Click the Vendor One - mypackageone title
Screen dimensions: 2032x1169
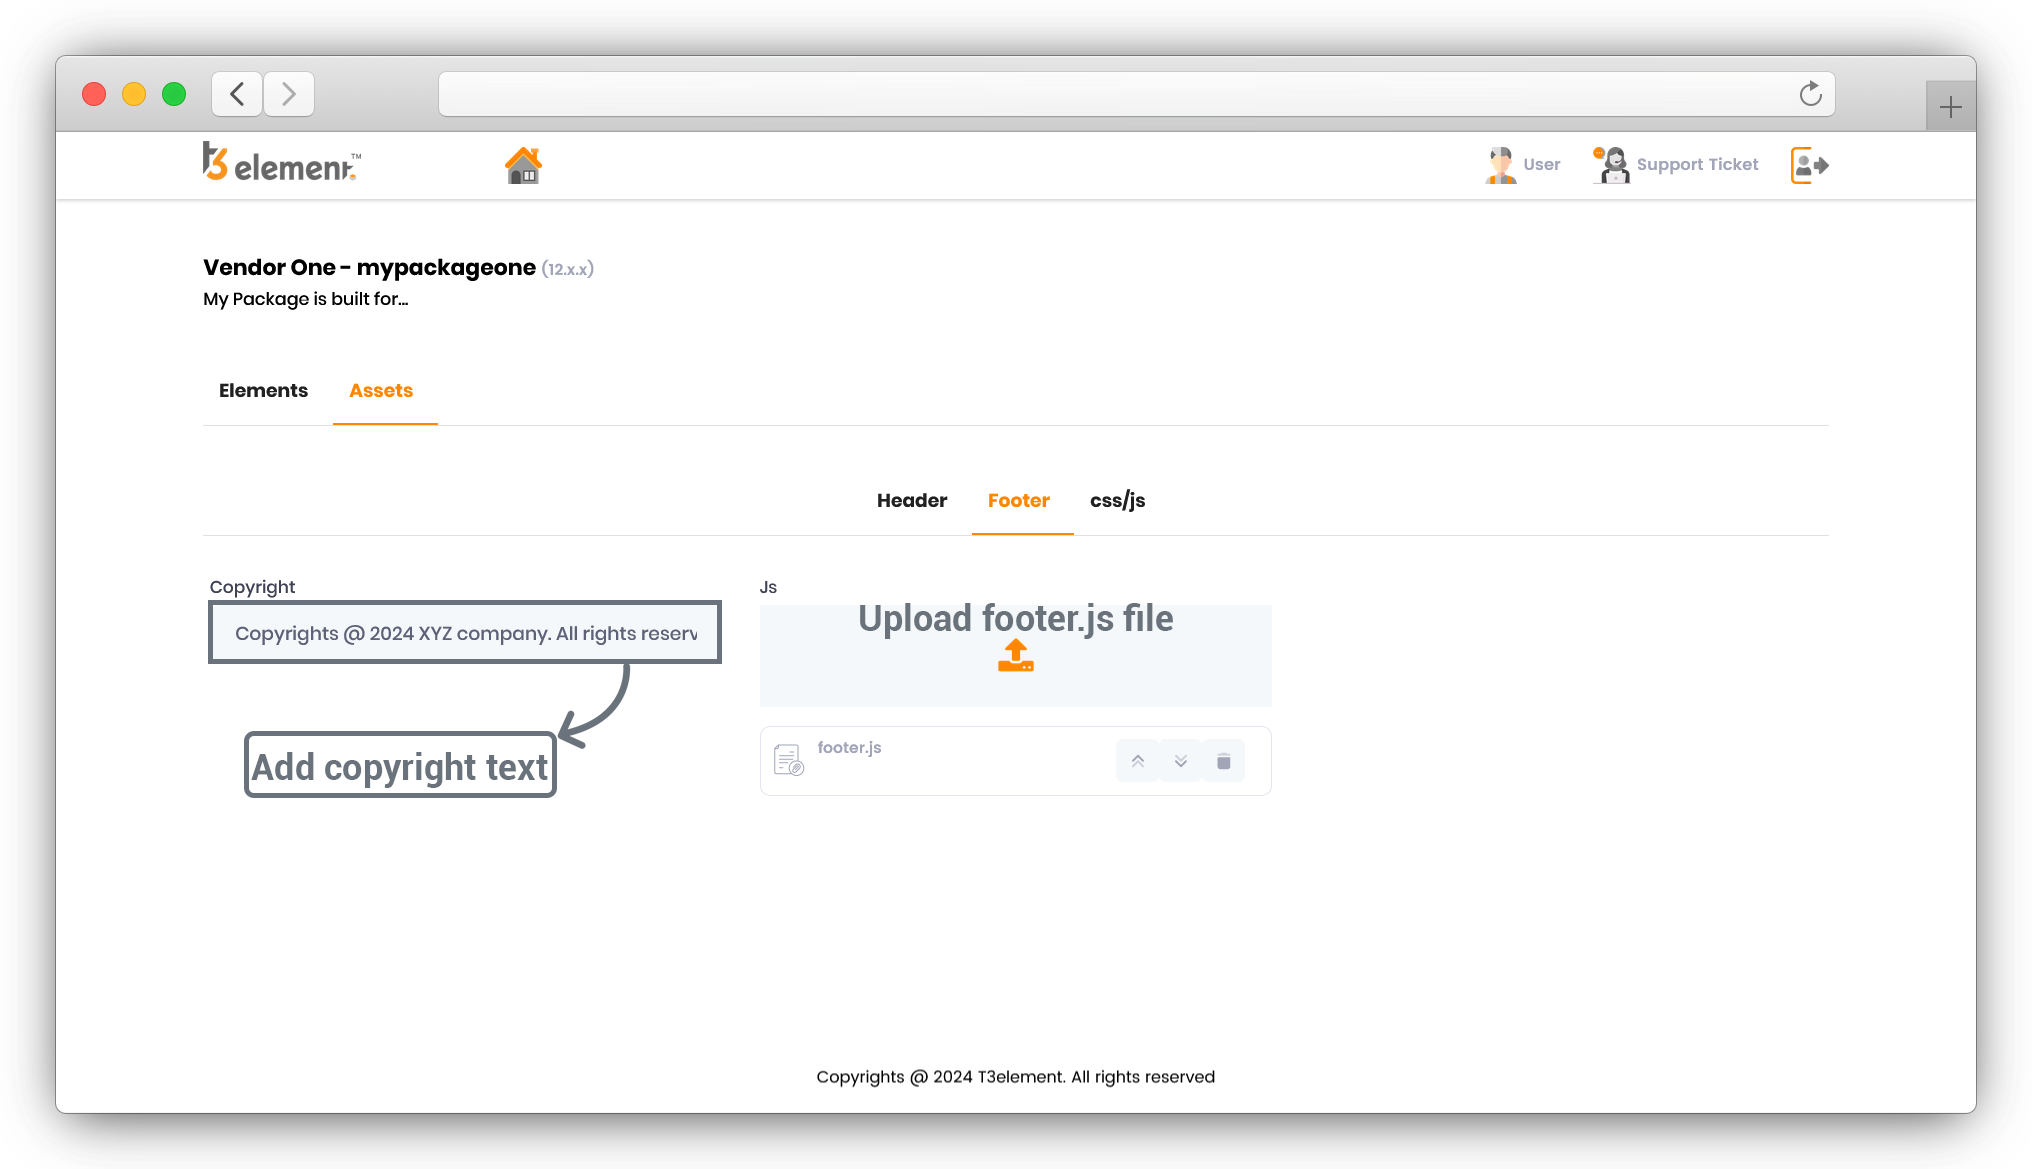pos(369,268)
